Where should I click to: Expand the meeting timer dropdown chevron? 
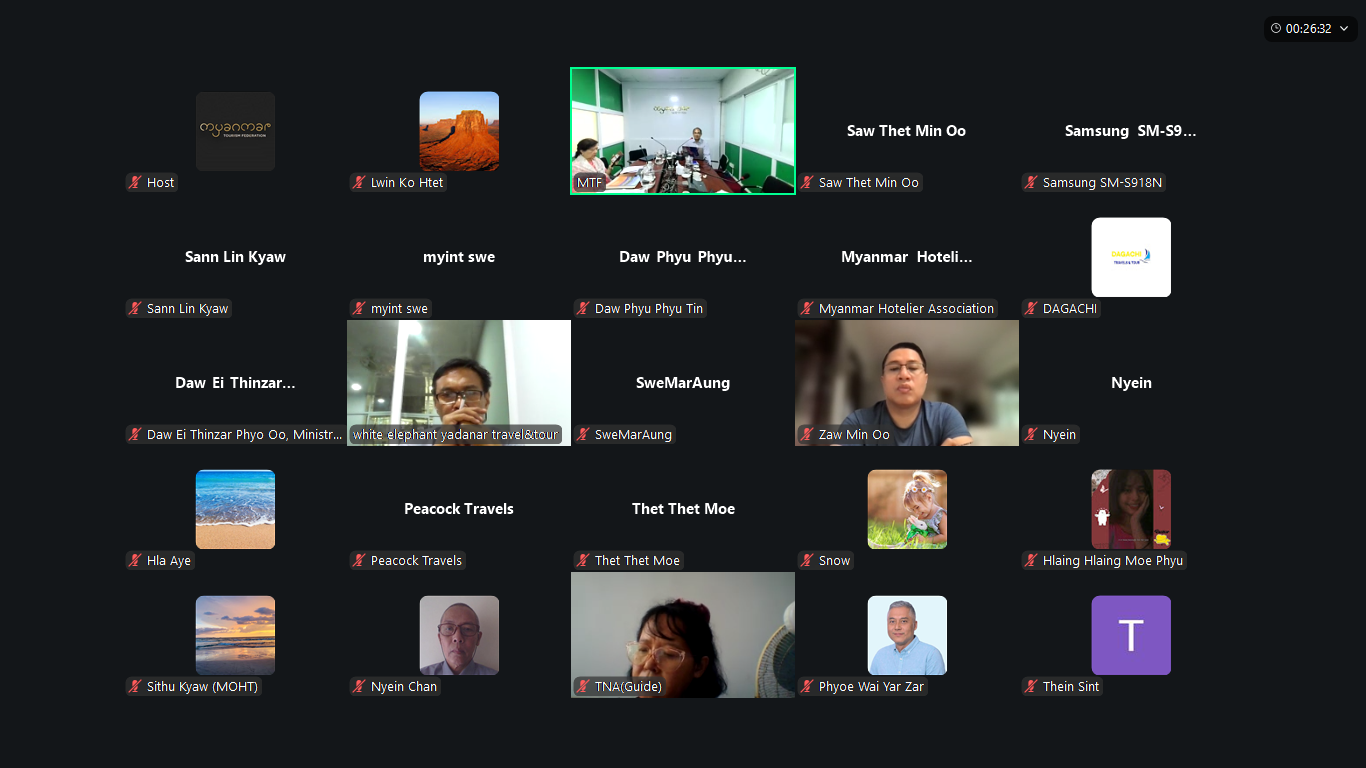(1345, 29)
